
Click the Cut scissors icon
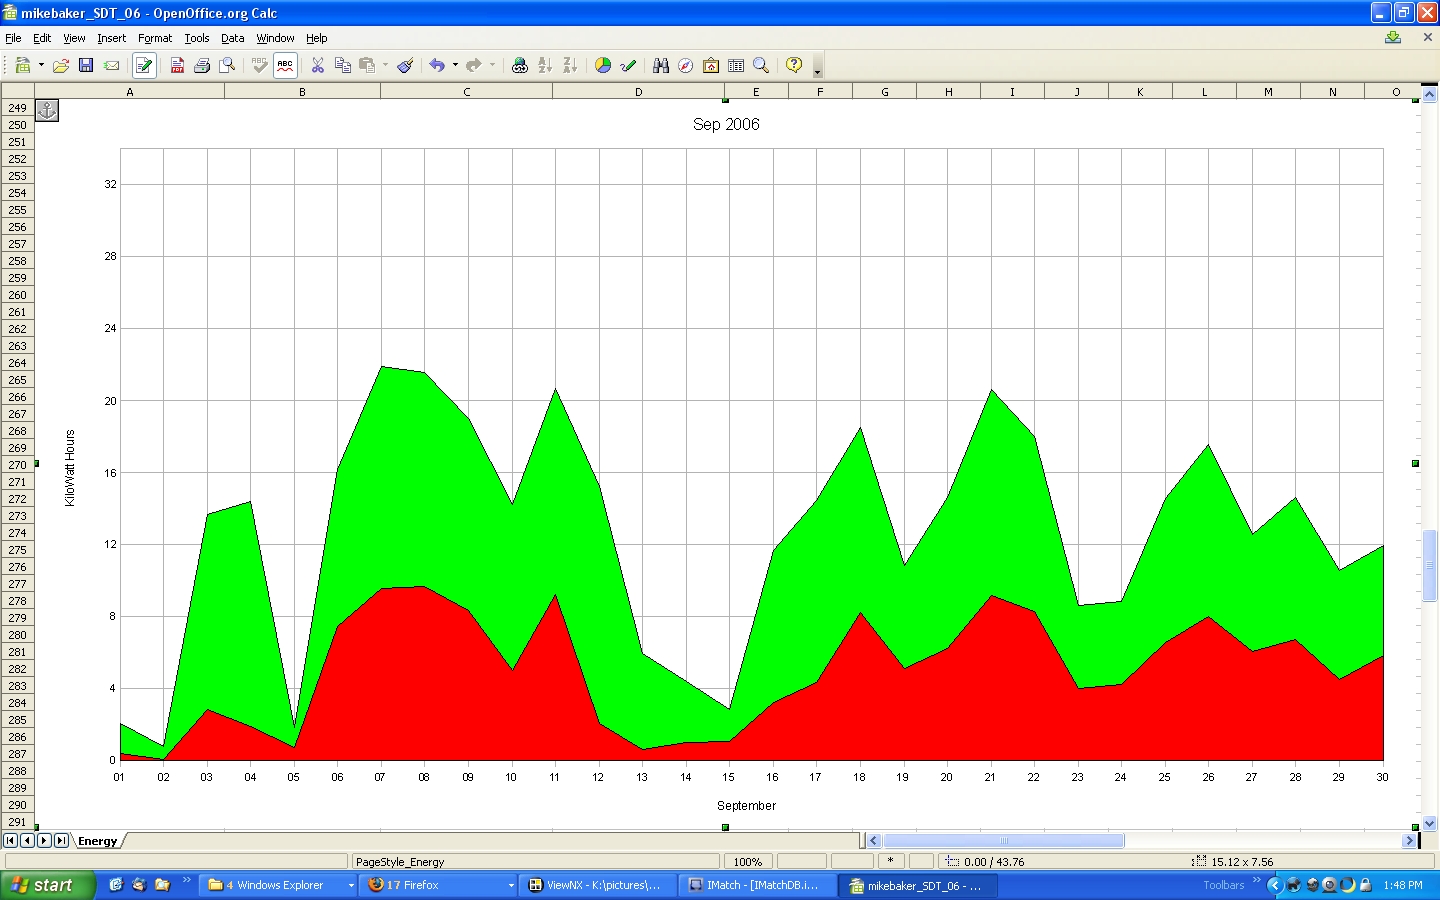coord(318,65)
